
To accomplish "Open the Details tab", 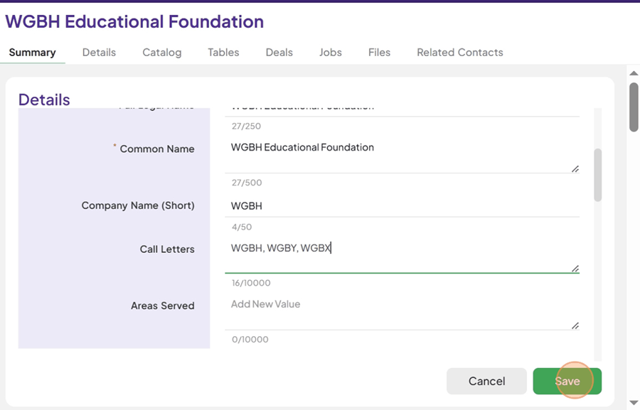I will (99, 52).
